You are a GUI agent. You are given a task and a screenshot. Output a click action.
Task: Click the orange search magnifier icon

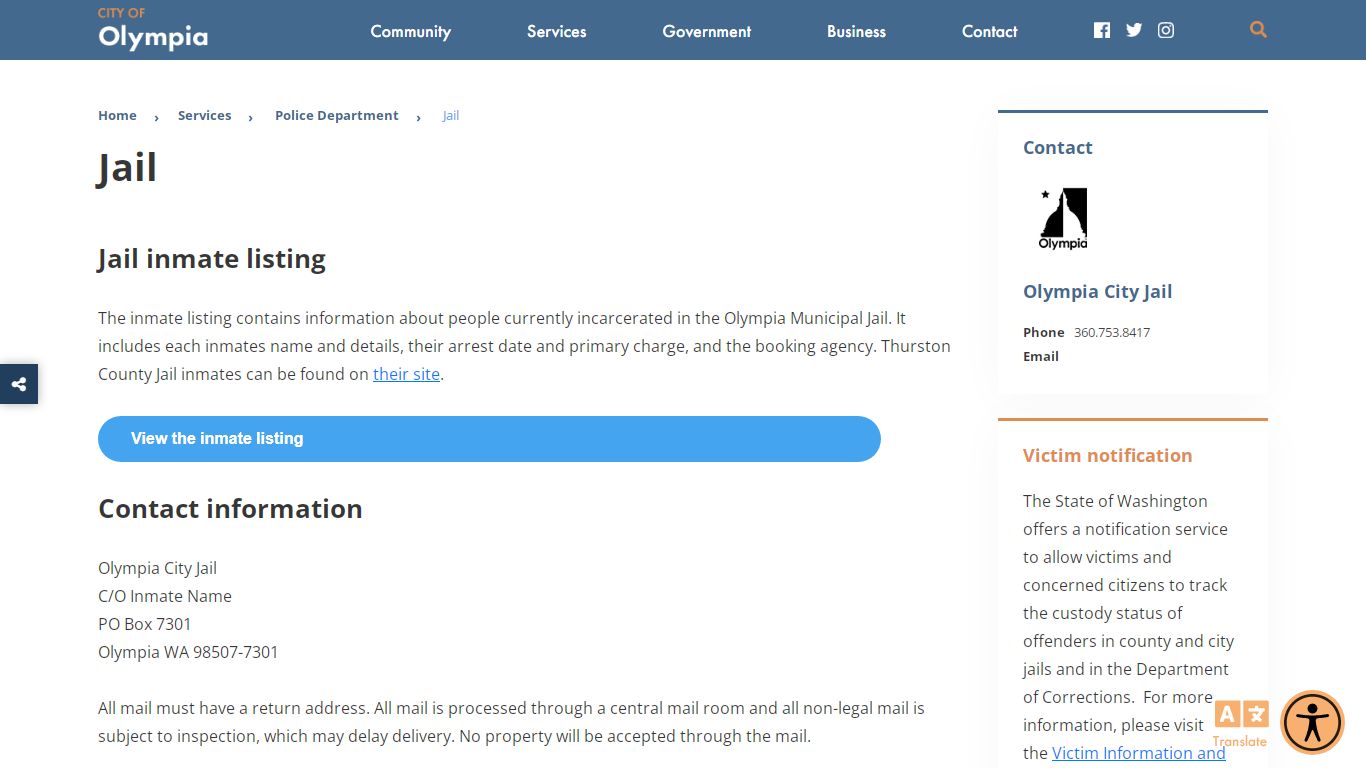tap(1258, 30)
